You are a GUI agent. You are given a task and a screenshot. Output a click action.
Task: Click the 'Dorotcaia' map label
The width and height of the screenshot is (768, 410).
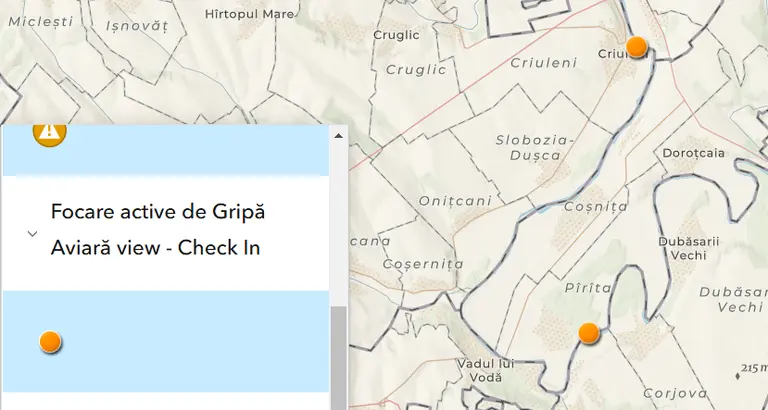693,153
